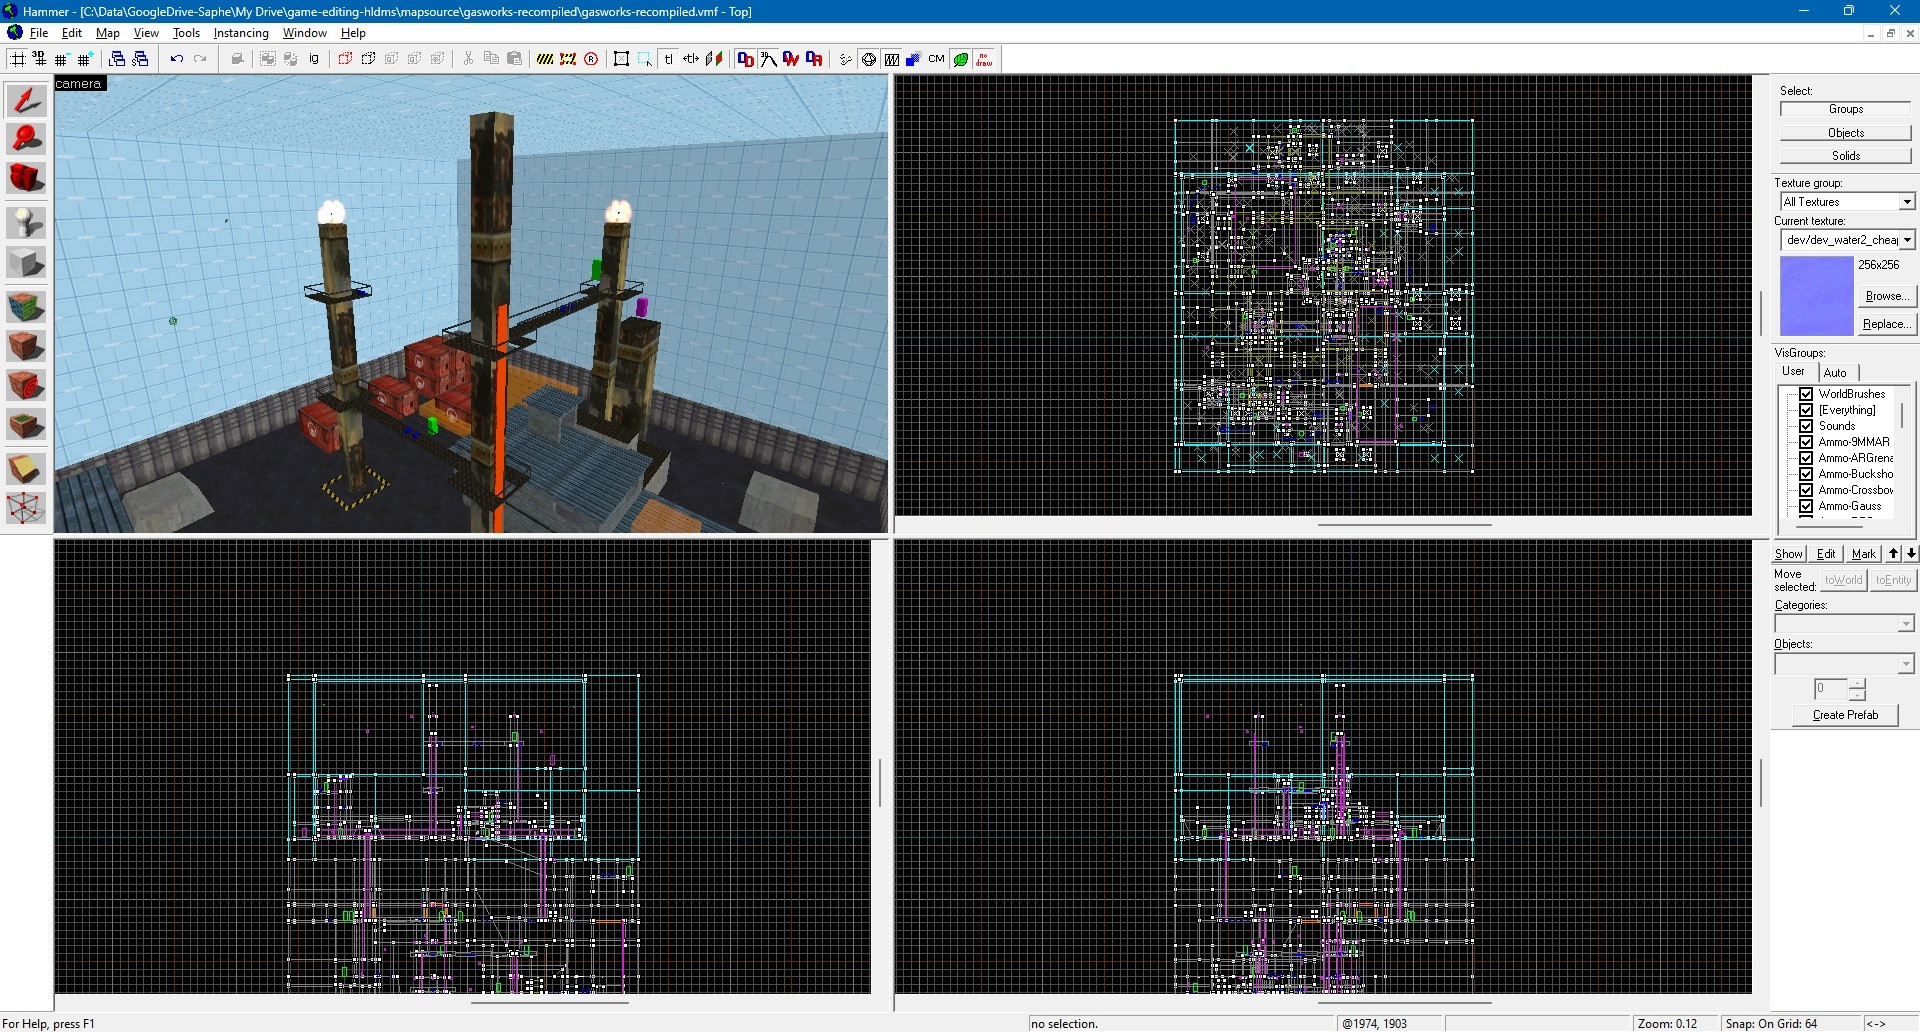The height and width of the screenshot is (1032, 1920).
Task: Open the Map menu
Action: tap(106, 32)
